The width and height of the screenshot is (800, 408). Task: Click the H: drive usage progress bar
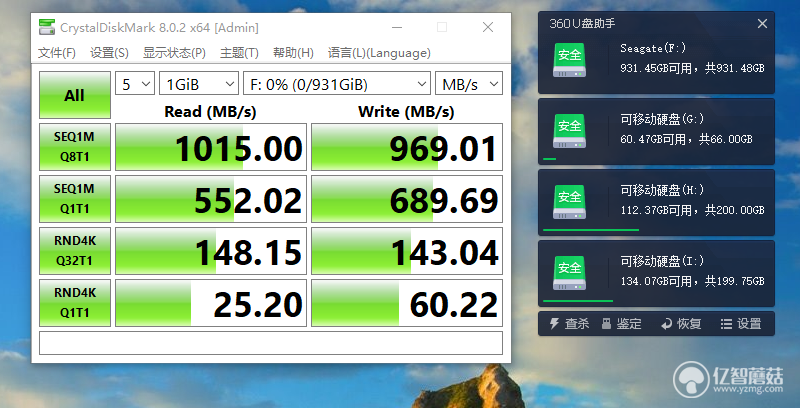click(591, 230)
